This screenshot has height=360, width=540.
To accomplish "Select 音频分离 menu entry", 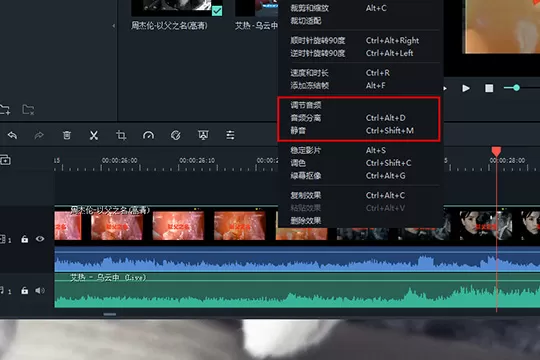I will 306,118.
